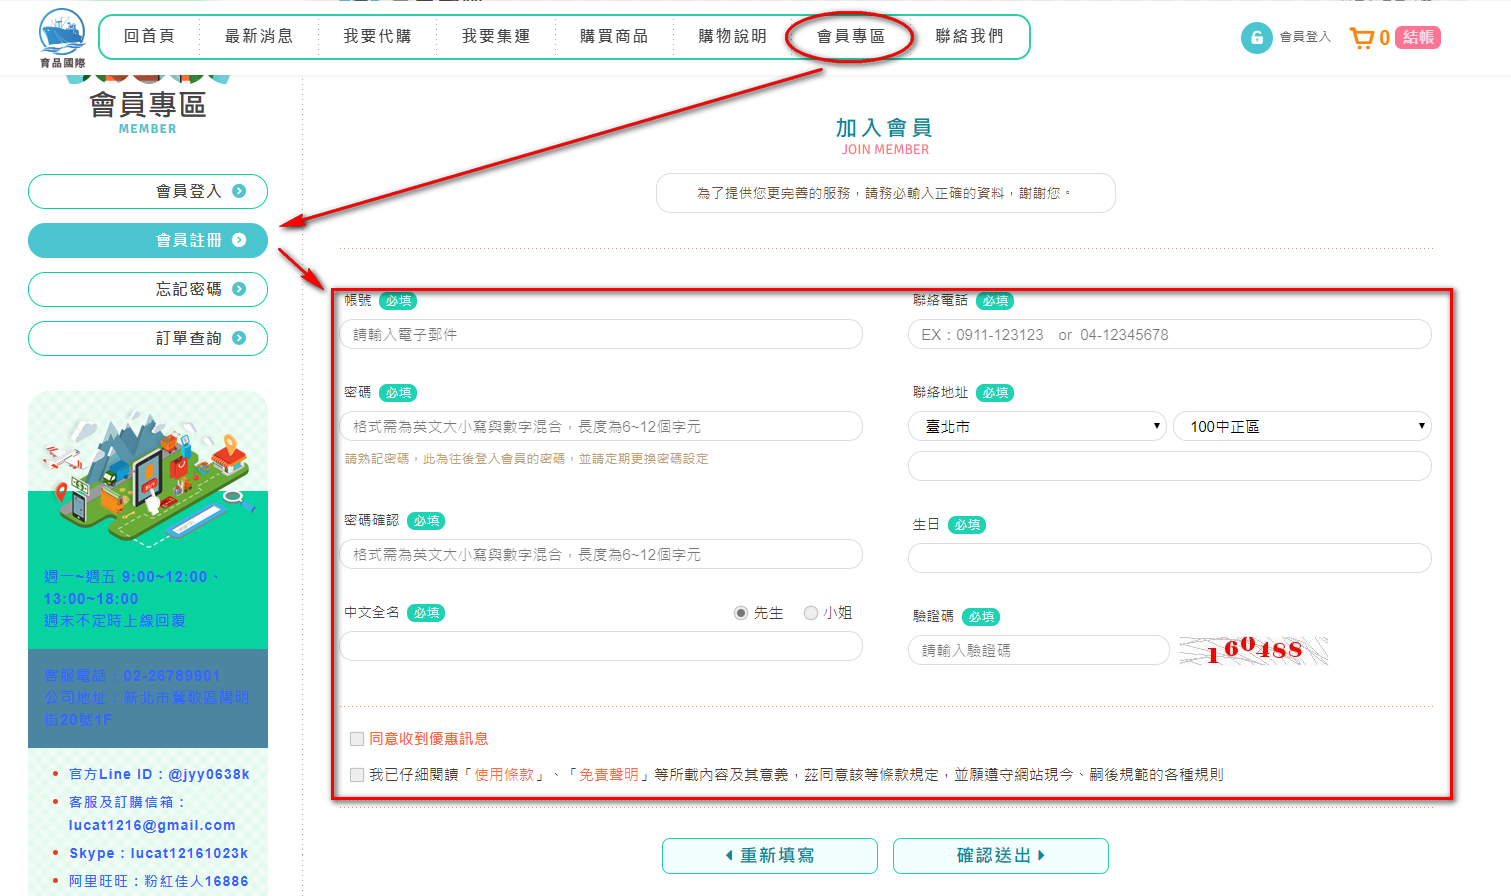Click arrow icon on 忘記密碼 sidebar button
This screenshot has width=1511, height=896.
pyautogui.click(x=239, y=289)
